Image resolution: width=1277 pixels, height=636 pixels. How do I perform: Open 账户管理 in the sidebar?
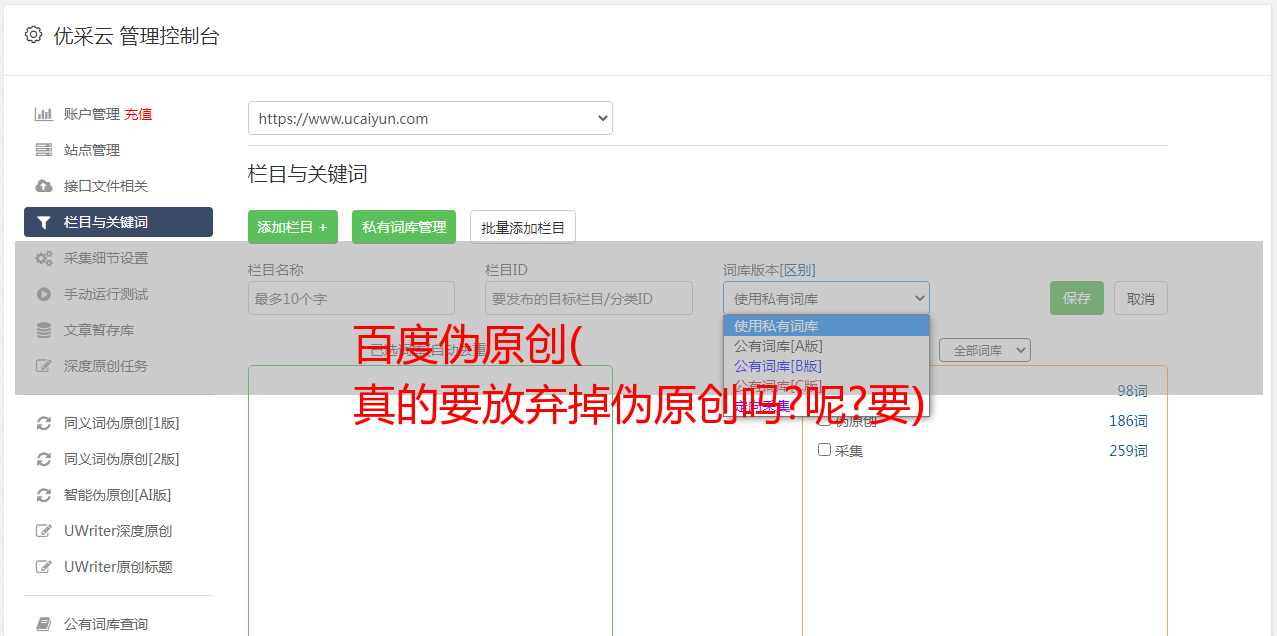(x=92, y=114)
